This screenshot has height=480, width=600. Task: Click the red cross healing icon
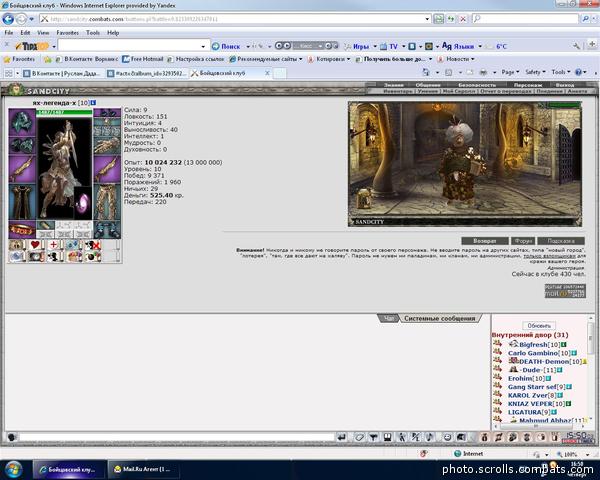pyautogui.click(x=54, y=245)
